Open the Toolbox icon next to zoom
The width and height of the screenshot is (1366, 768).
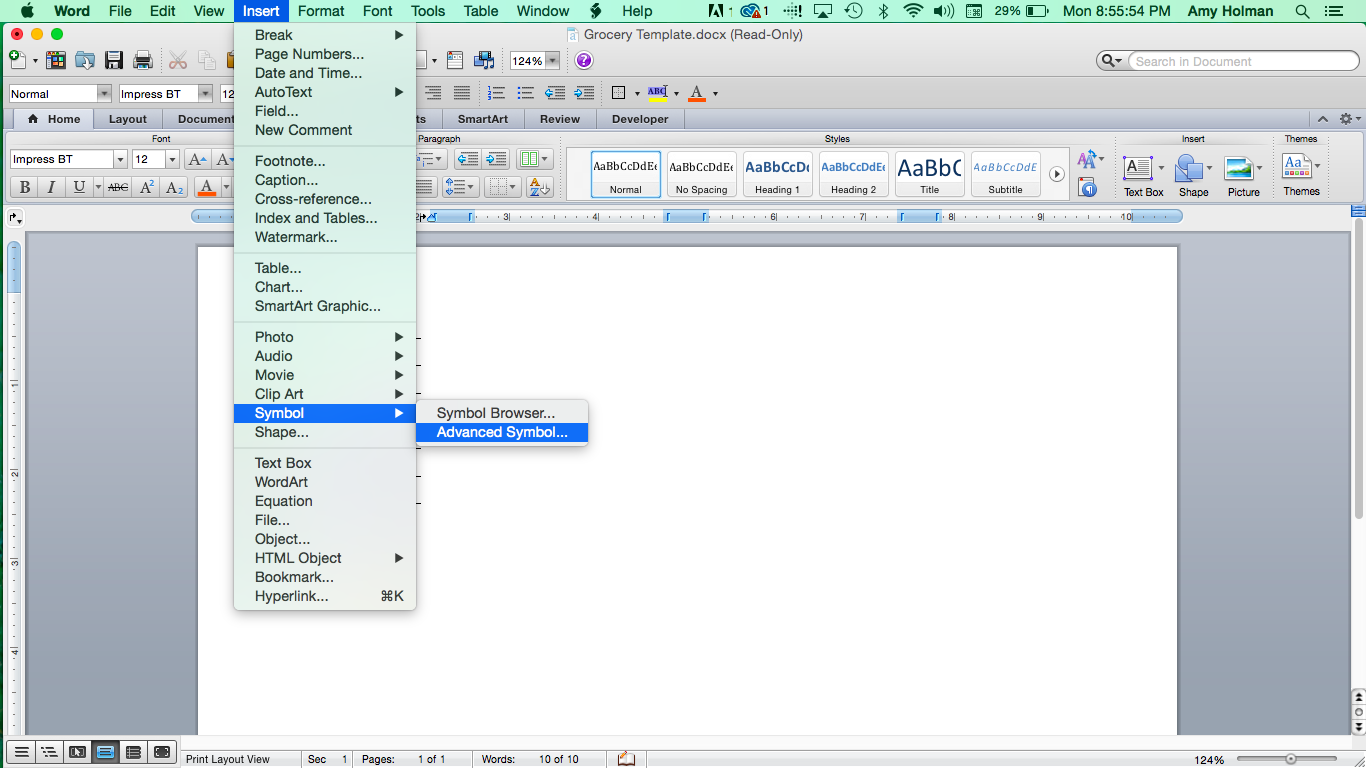click(456, 60)
